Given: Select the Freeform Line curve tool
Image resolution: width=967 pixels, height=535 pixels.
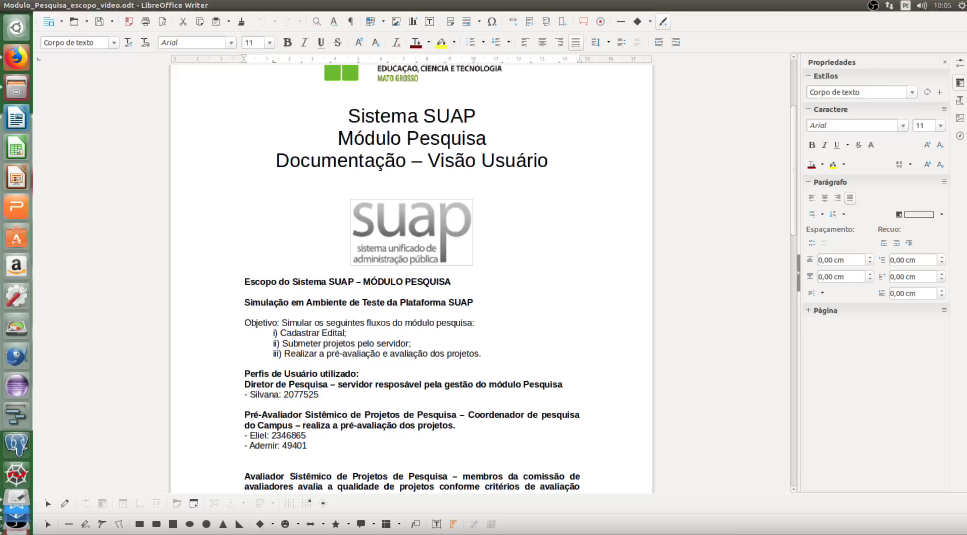Looking at the screenshot, I should [85, 525].
